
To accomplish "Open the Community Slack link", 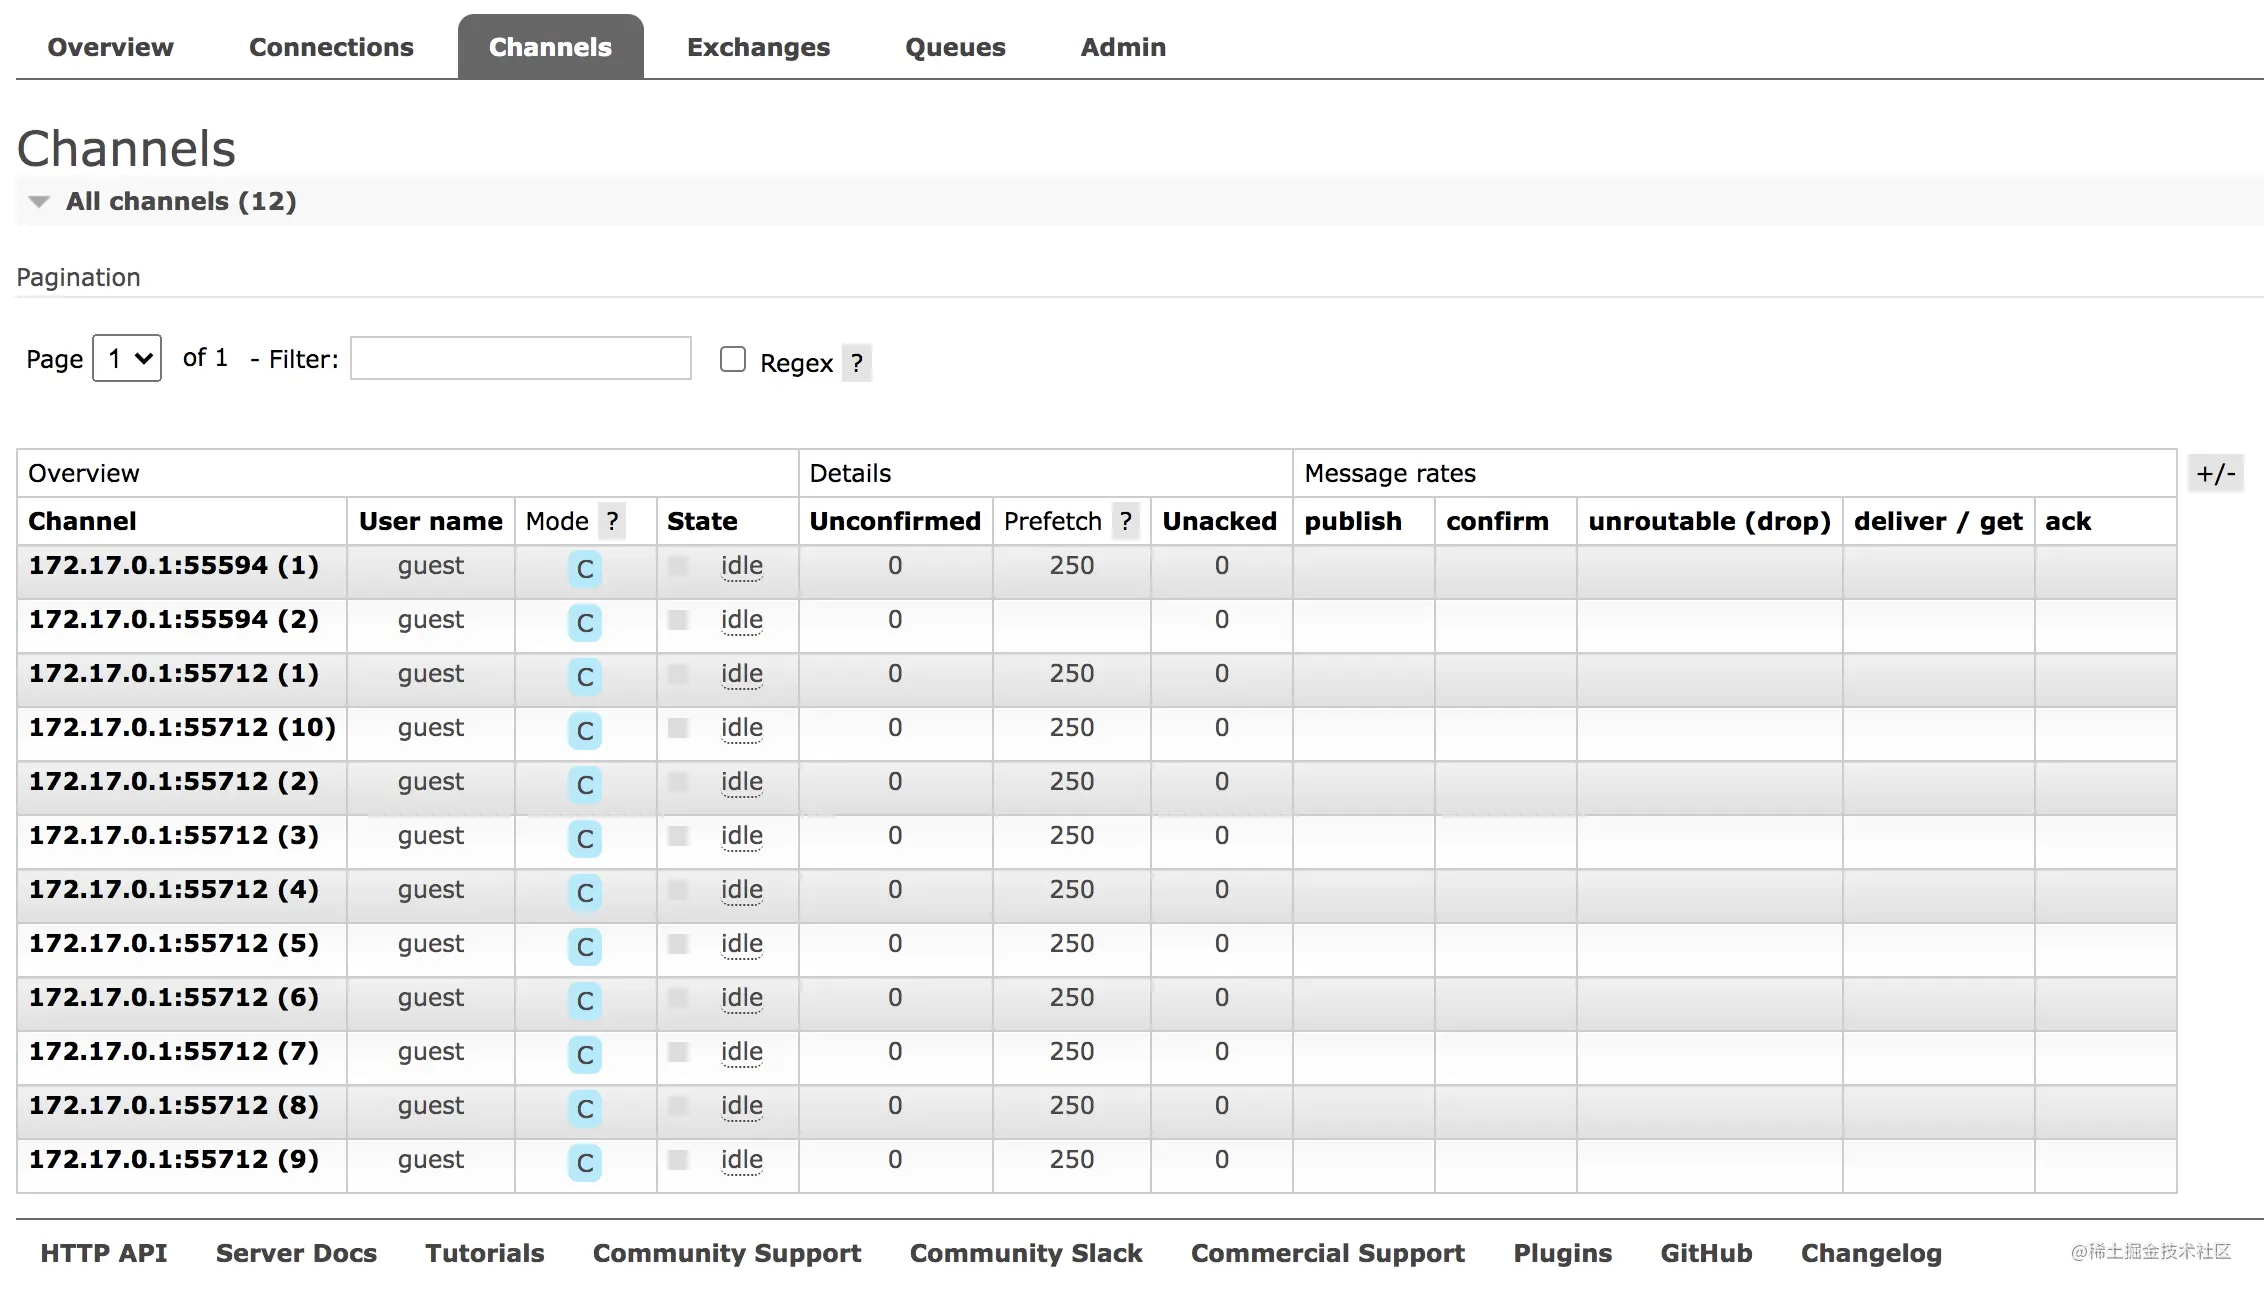I will 1026,1254.
